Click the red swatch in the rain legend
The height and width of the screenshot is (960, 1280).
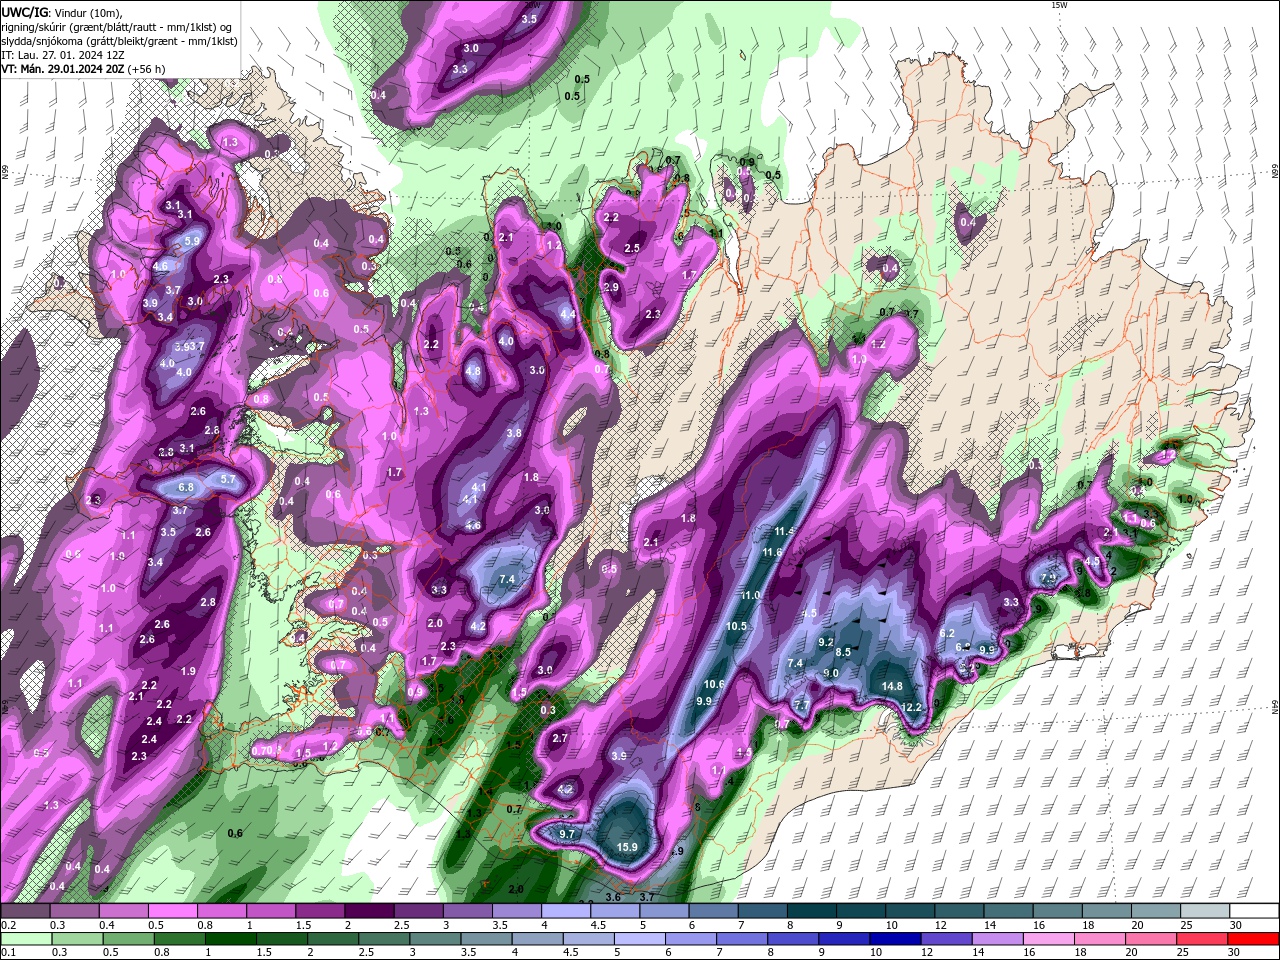(1255, 939)
